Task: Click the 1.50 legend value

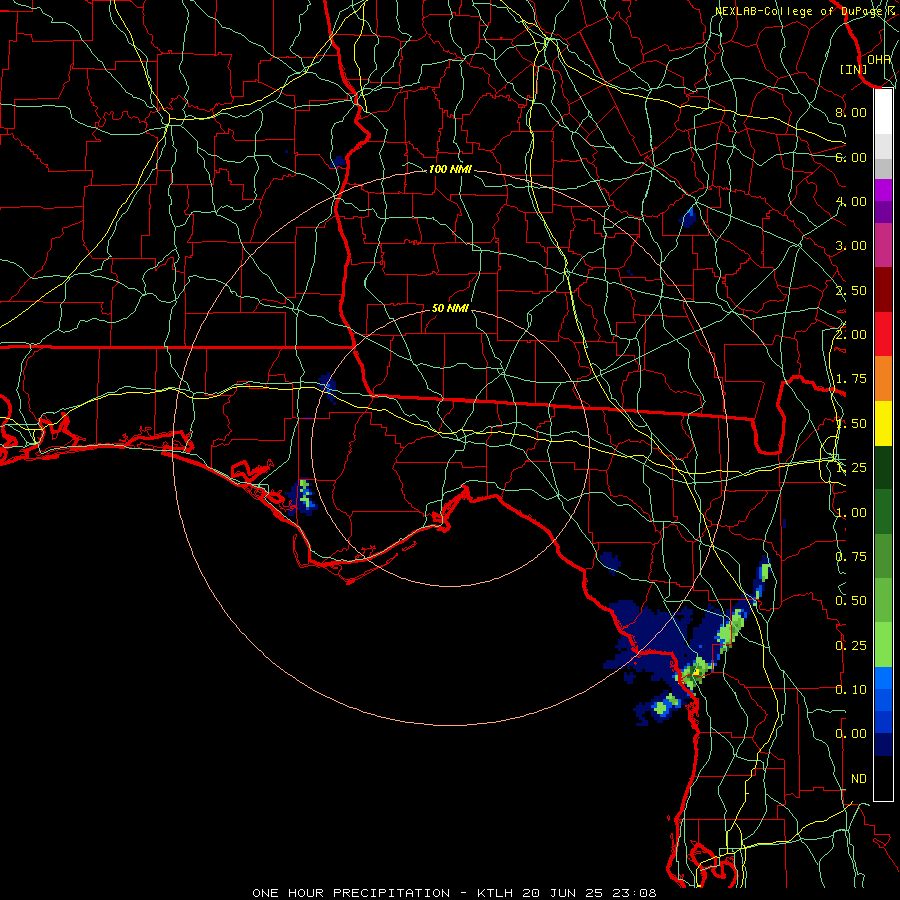Action: point(851,424)
